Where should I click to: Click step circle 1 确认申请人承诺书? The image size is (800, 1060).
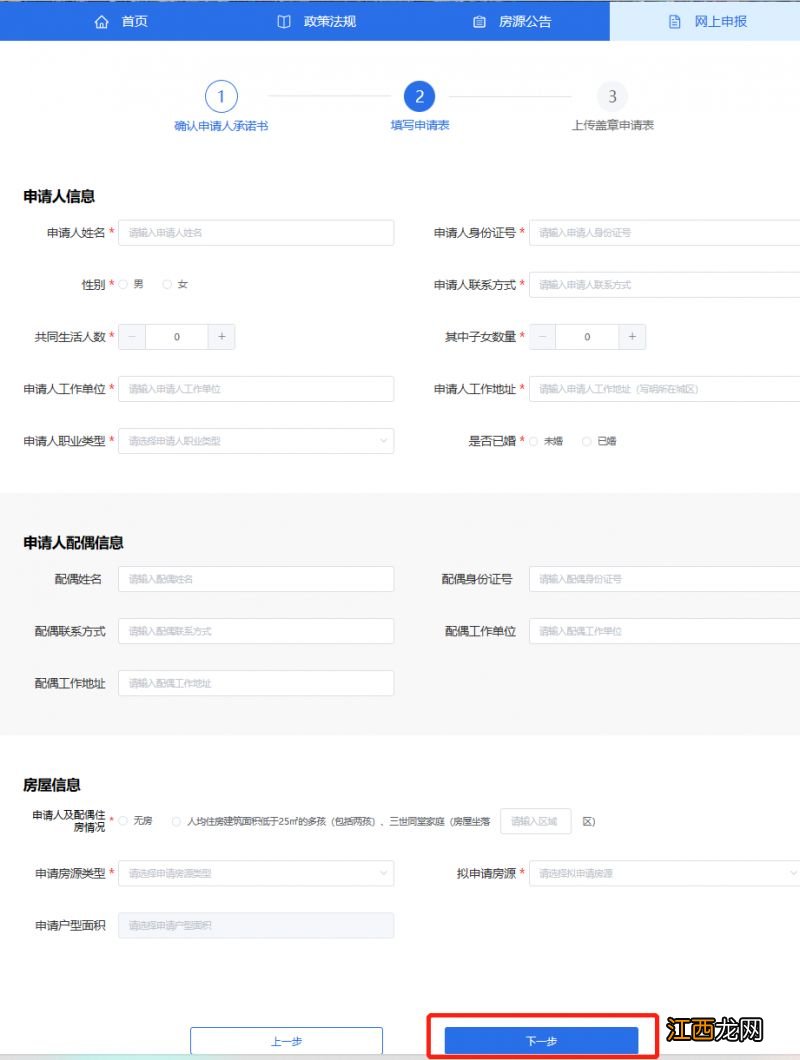221,96
